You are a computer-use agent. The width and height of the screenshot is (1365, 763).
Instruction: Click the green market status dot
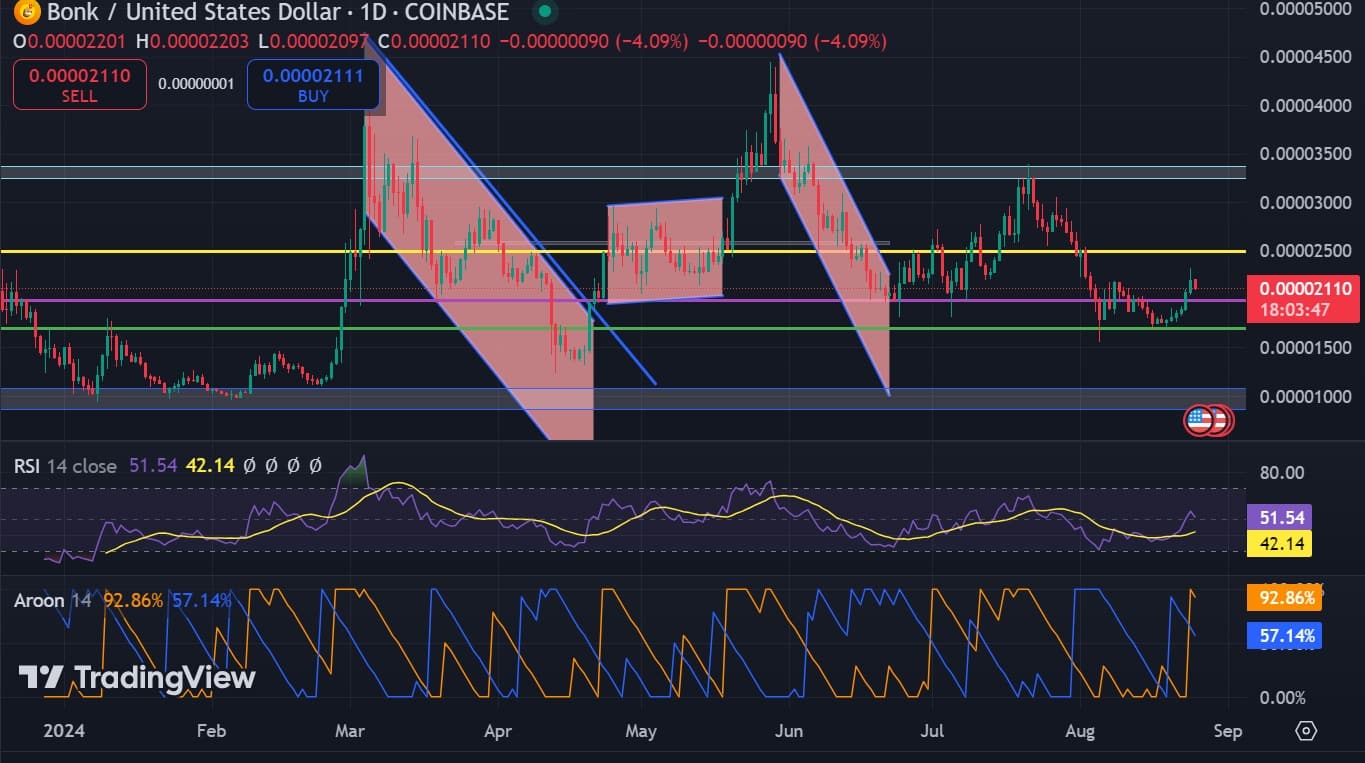coord(543,13)
